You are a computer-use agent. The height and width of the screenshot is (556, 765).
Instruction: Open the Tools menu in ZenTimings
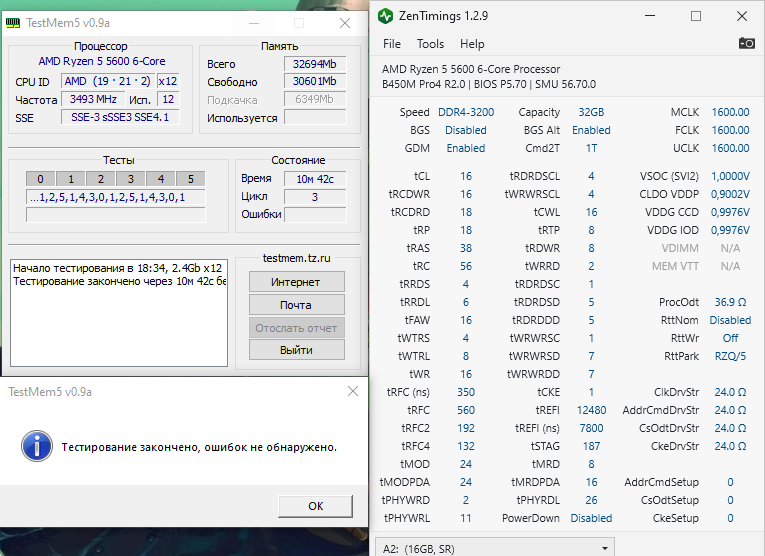tap(430, 44)
